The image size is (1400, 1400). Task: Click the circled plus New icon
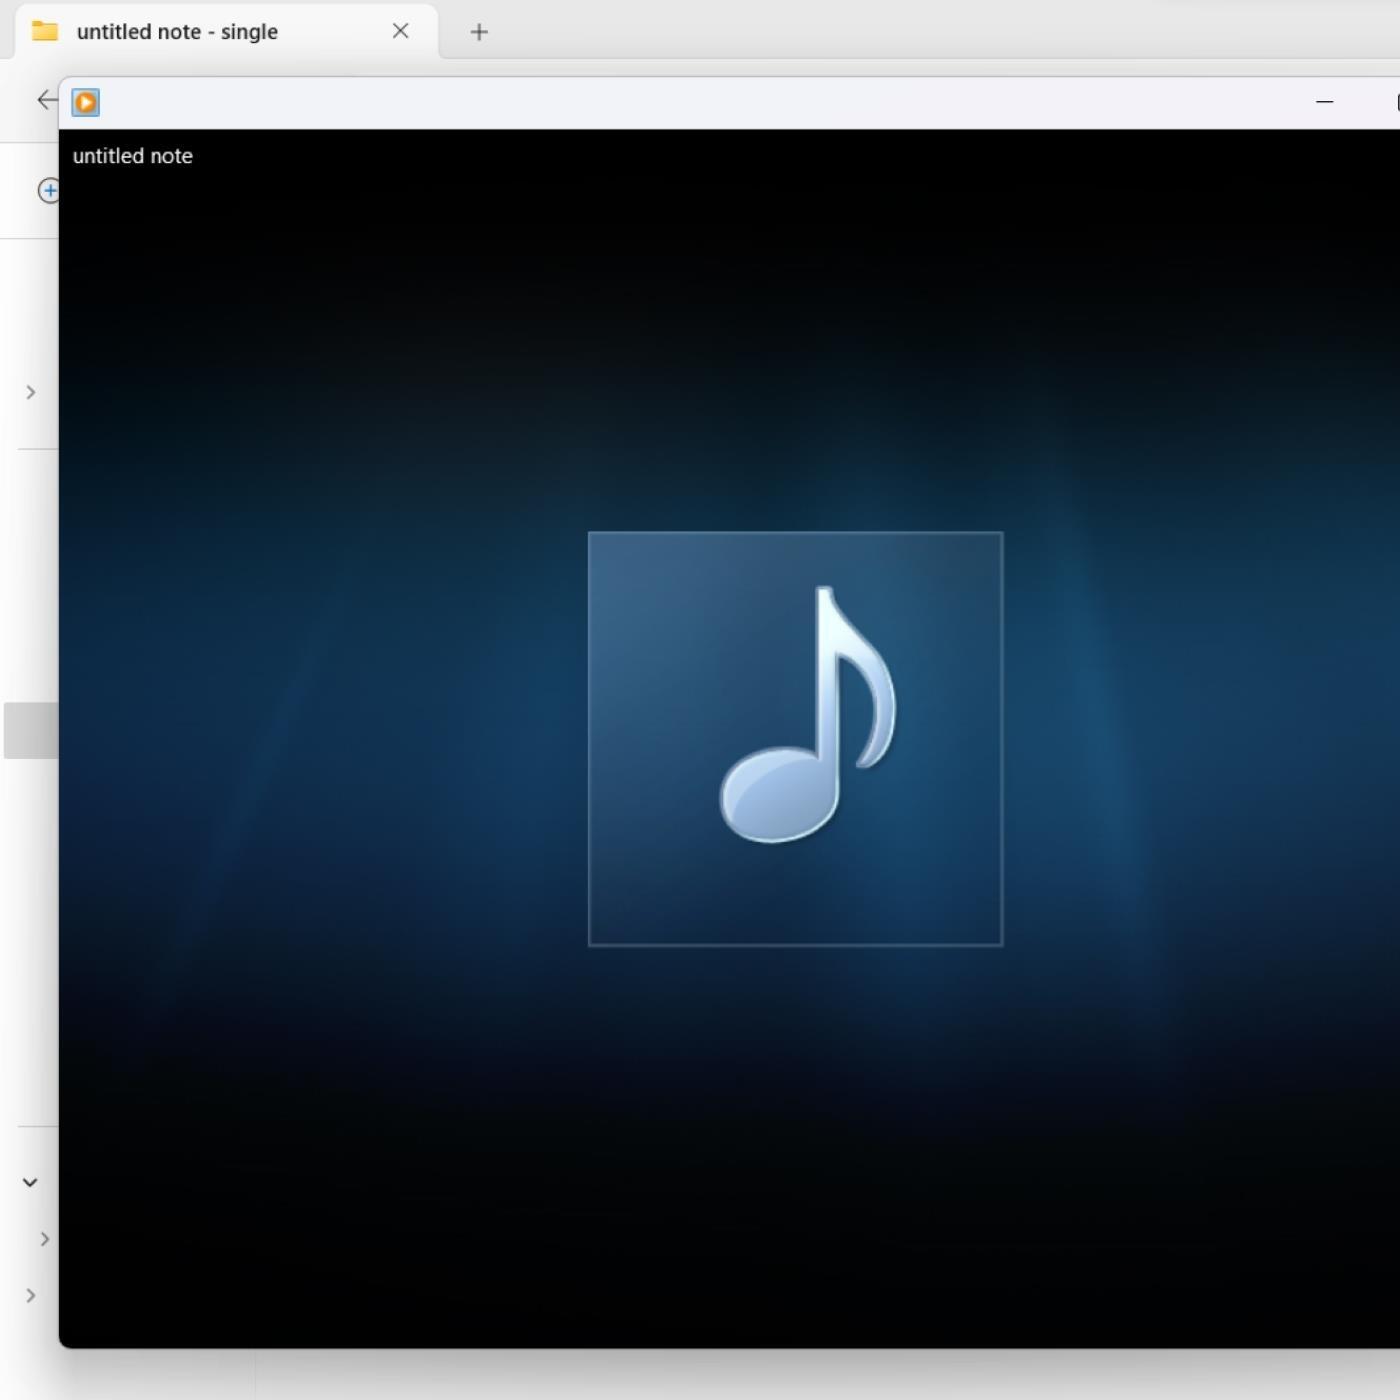pos(47,190)
